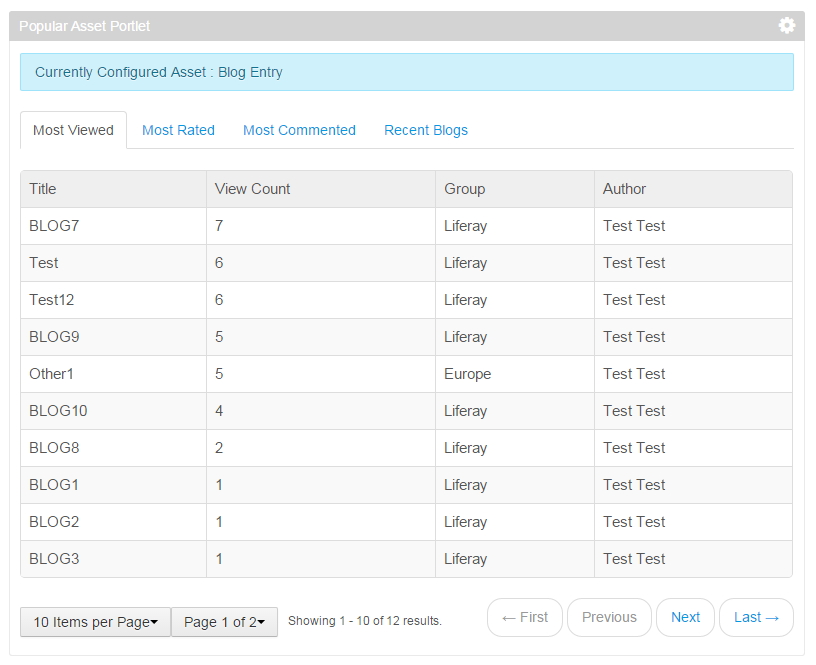Click the Author column header
Screen dimensions: 816x665
tap(624, 189)
